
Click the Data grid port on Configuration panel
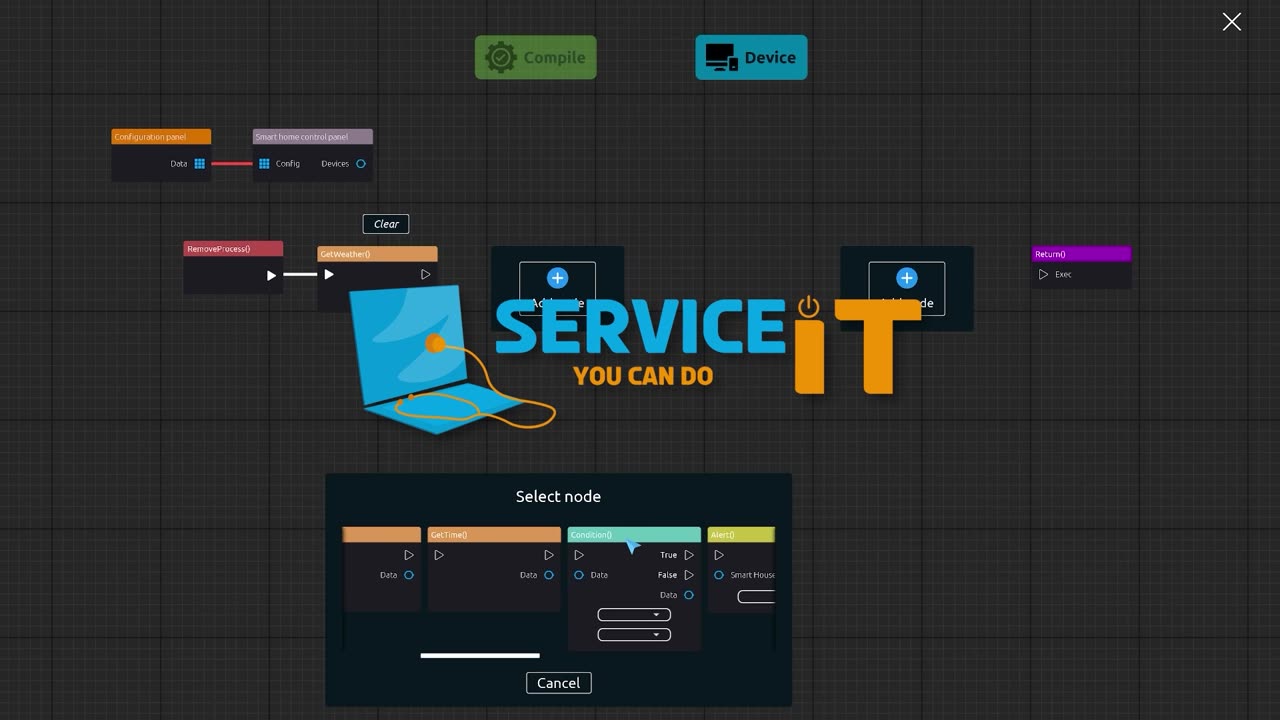click(x=200, y=164)
